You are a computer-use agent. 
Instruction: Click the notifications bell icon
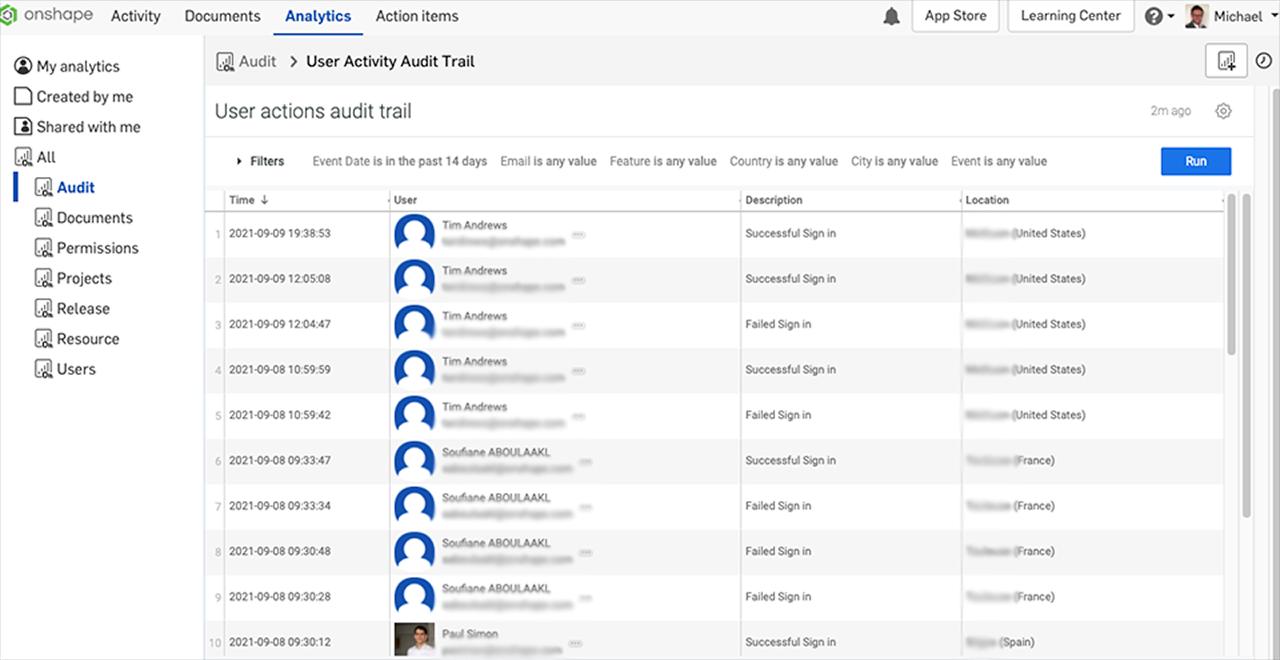coord(891,16)
